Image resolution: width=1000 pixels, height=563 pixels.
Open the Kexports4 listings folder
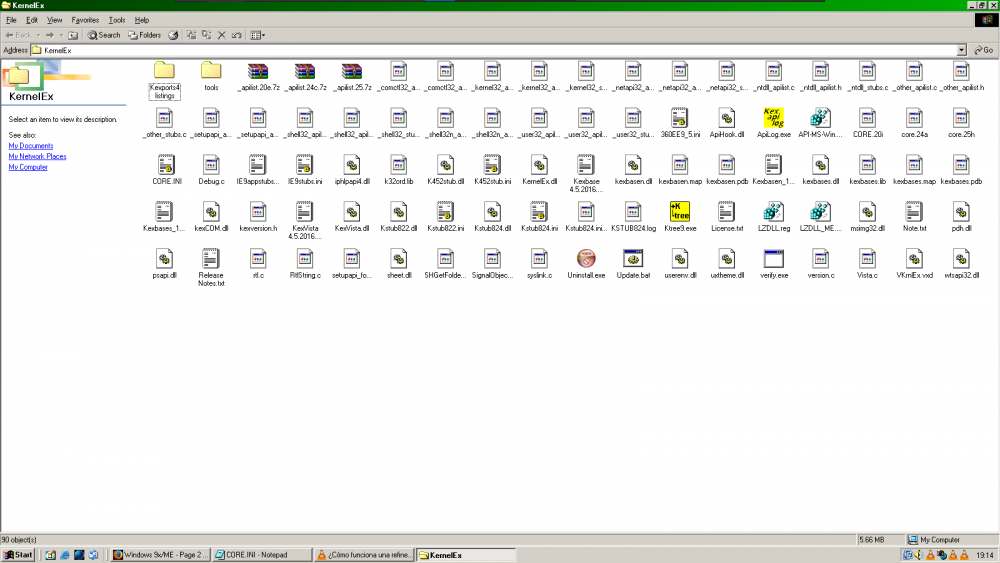(x=165, y=72)
